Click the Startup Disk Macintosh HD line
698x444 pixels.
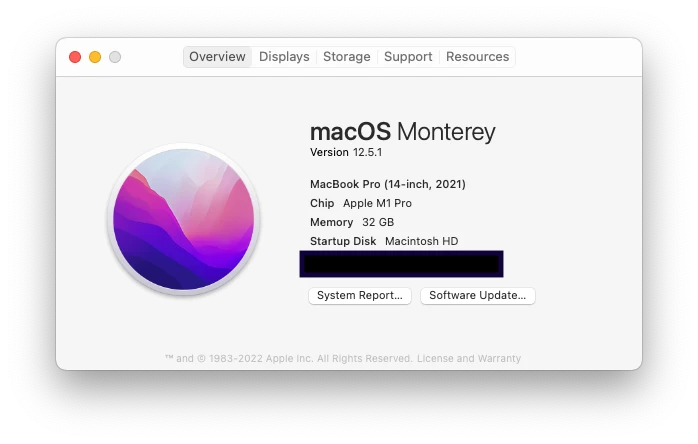pos(384,241)
